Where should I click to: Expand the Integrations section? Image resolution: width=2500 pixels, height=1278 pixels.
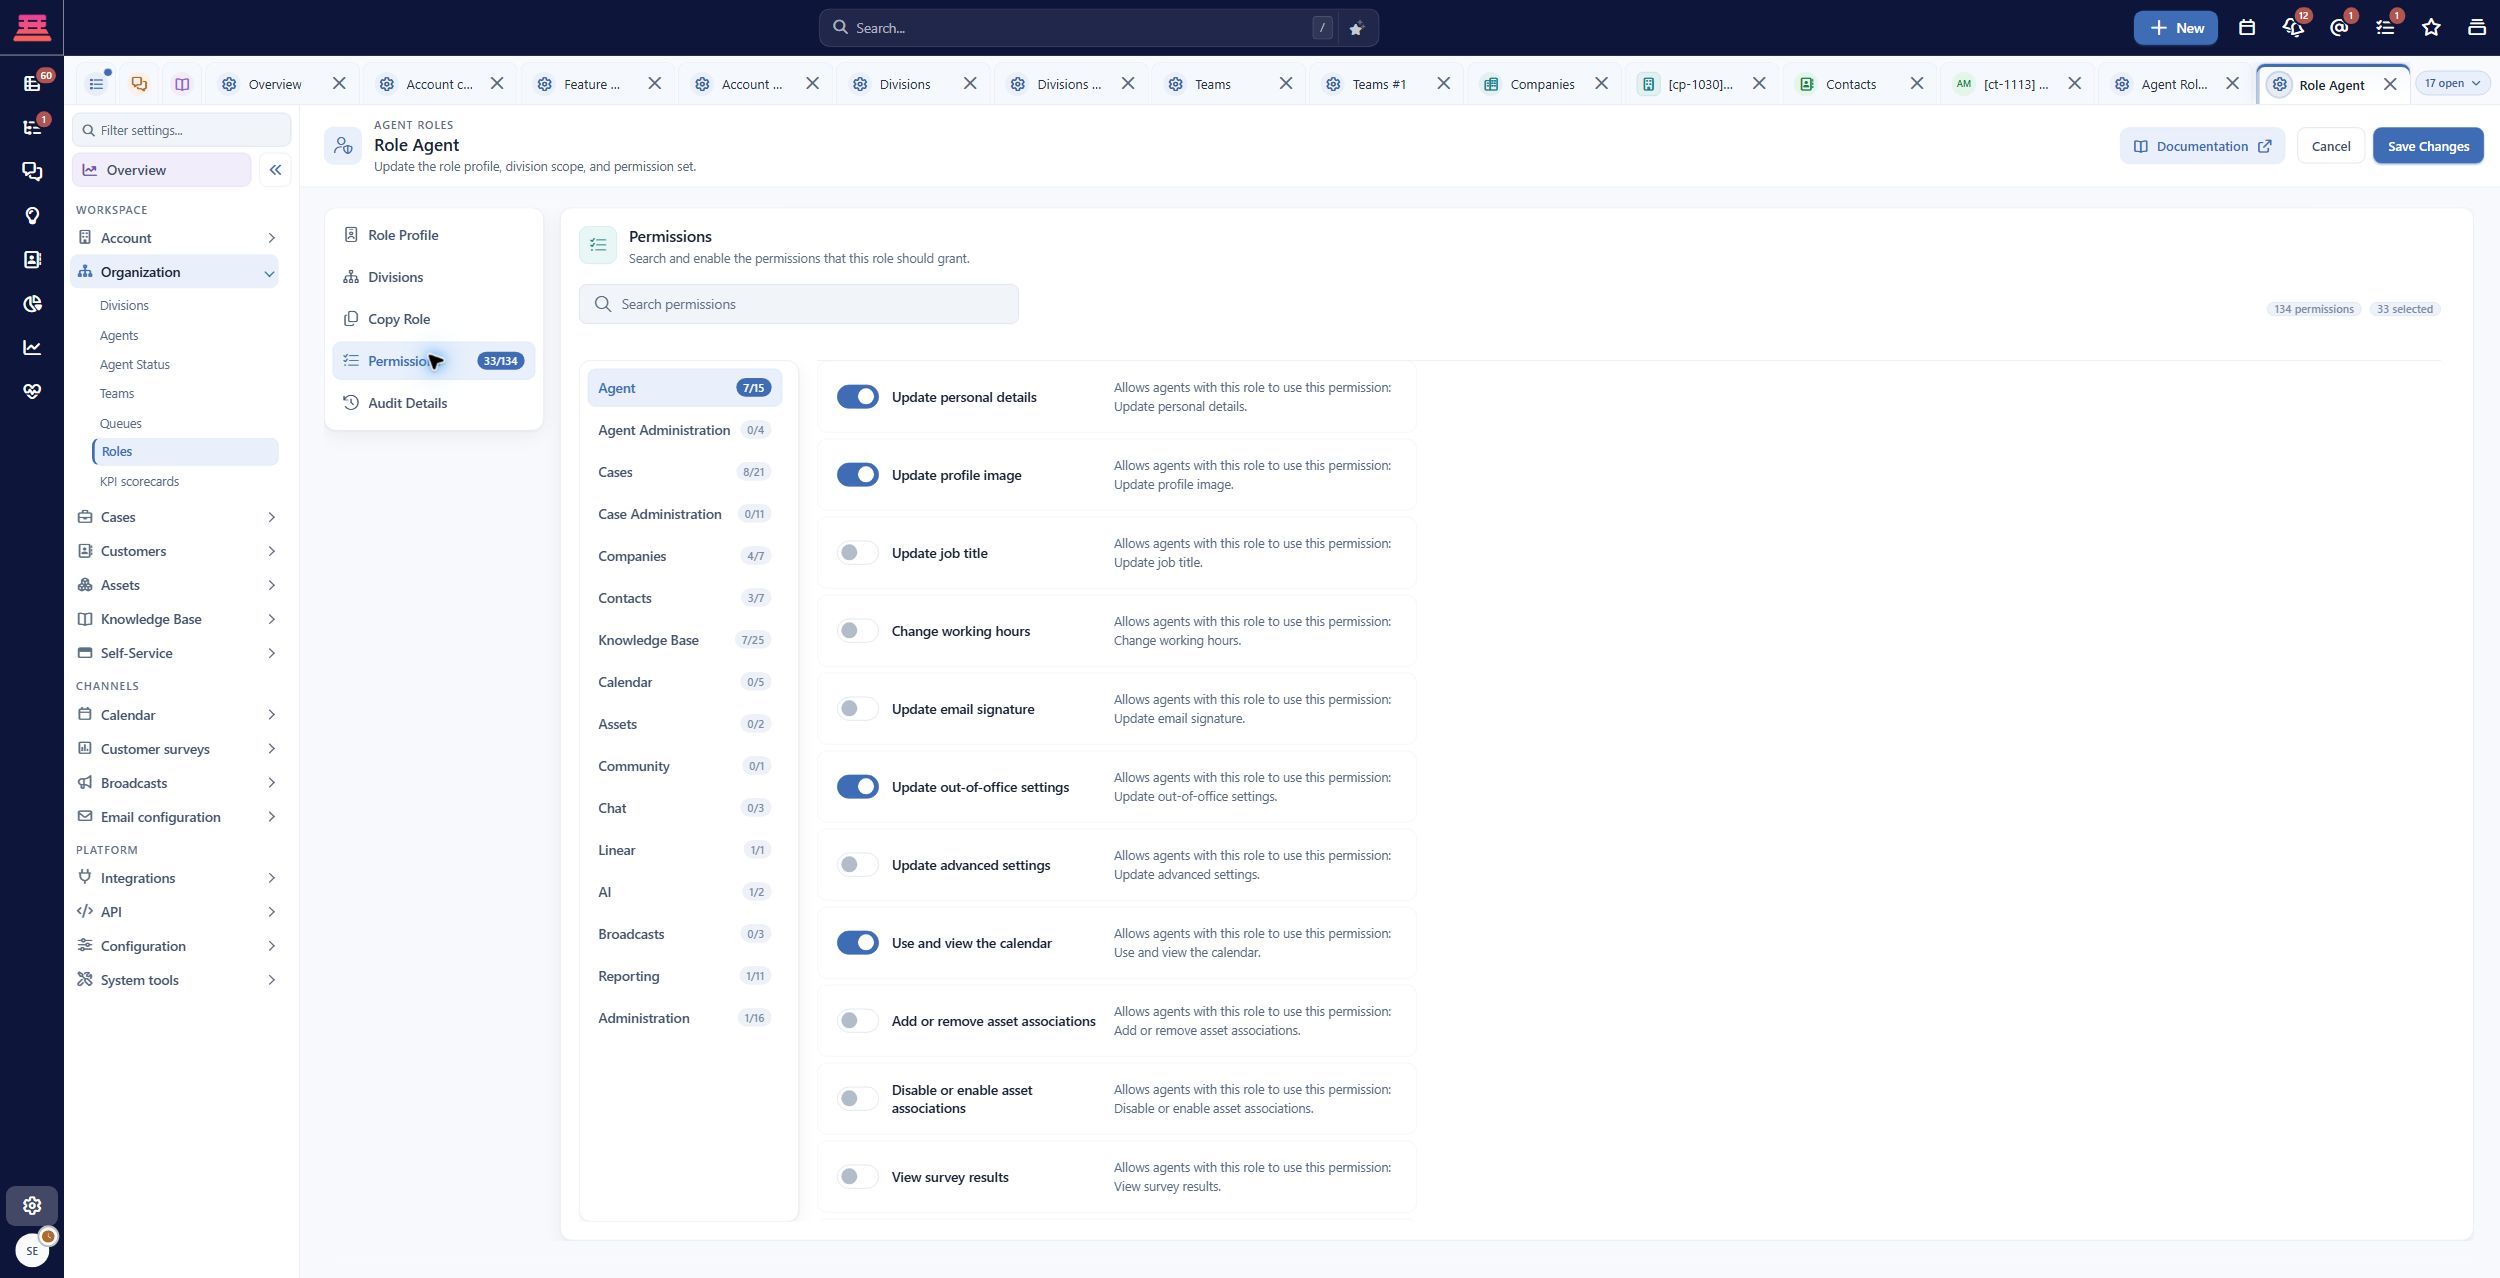tap(175, 878)
